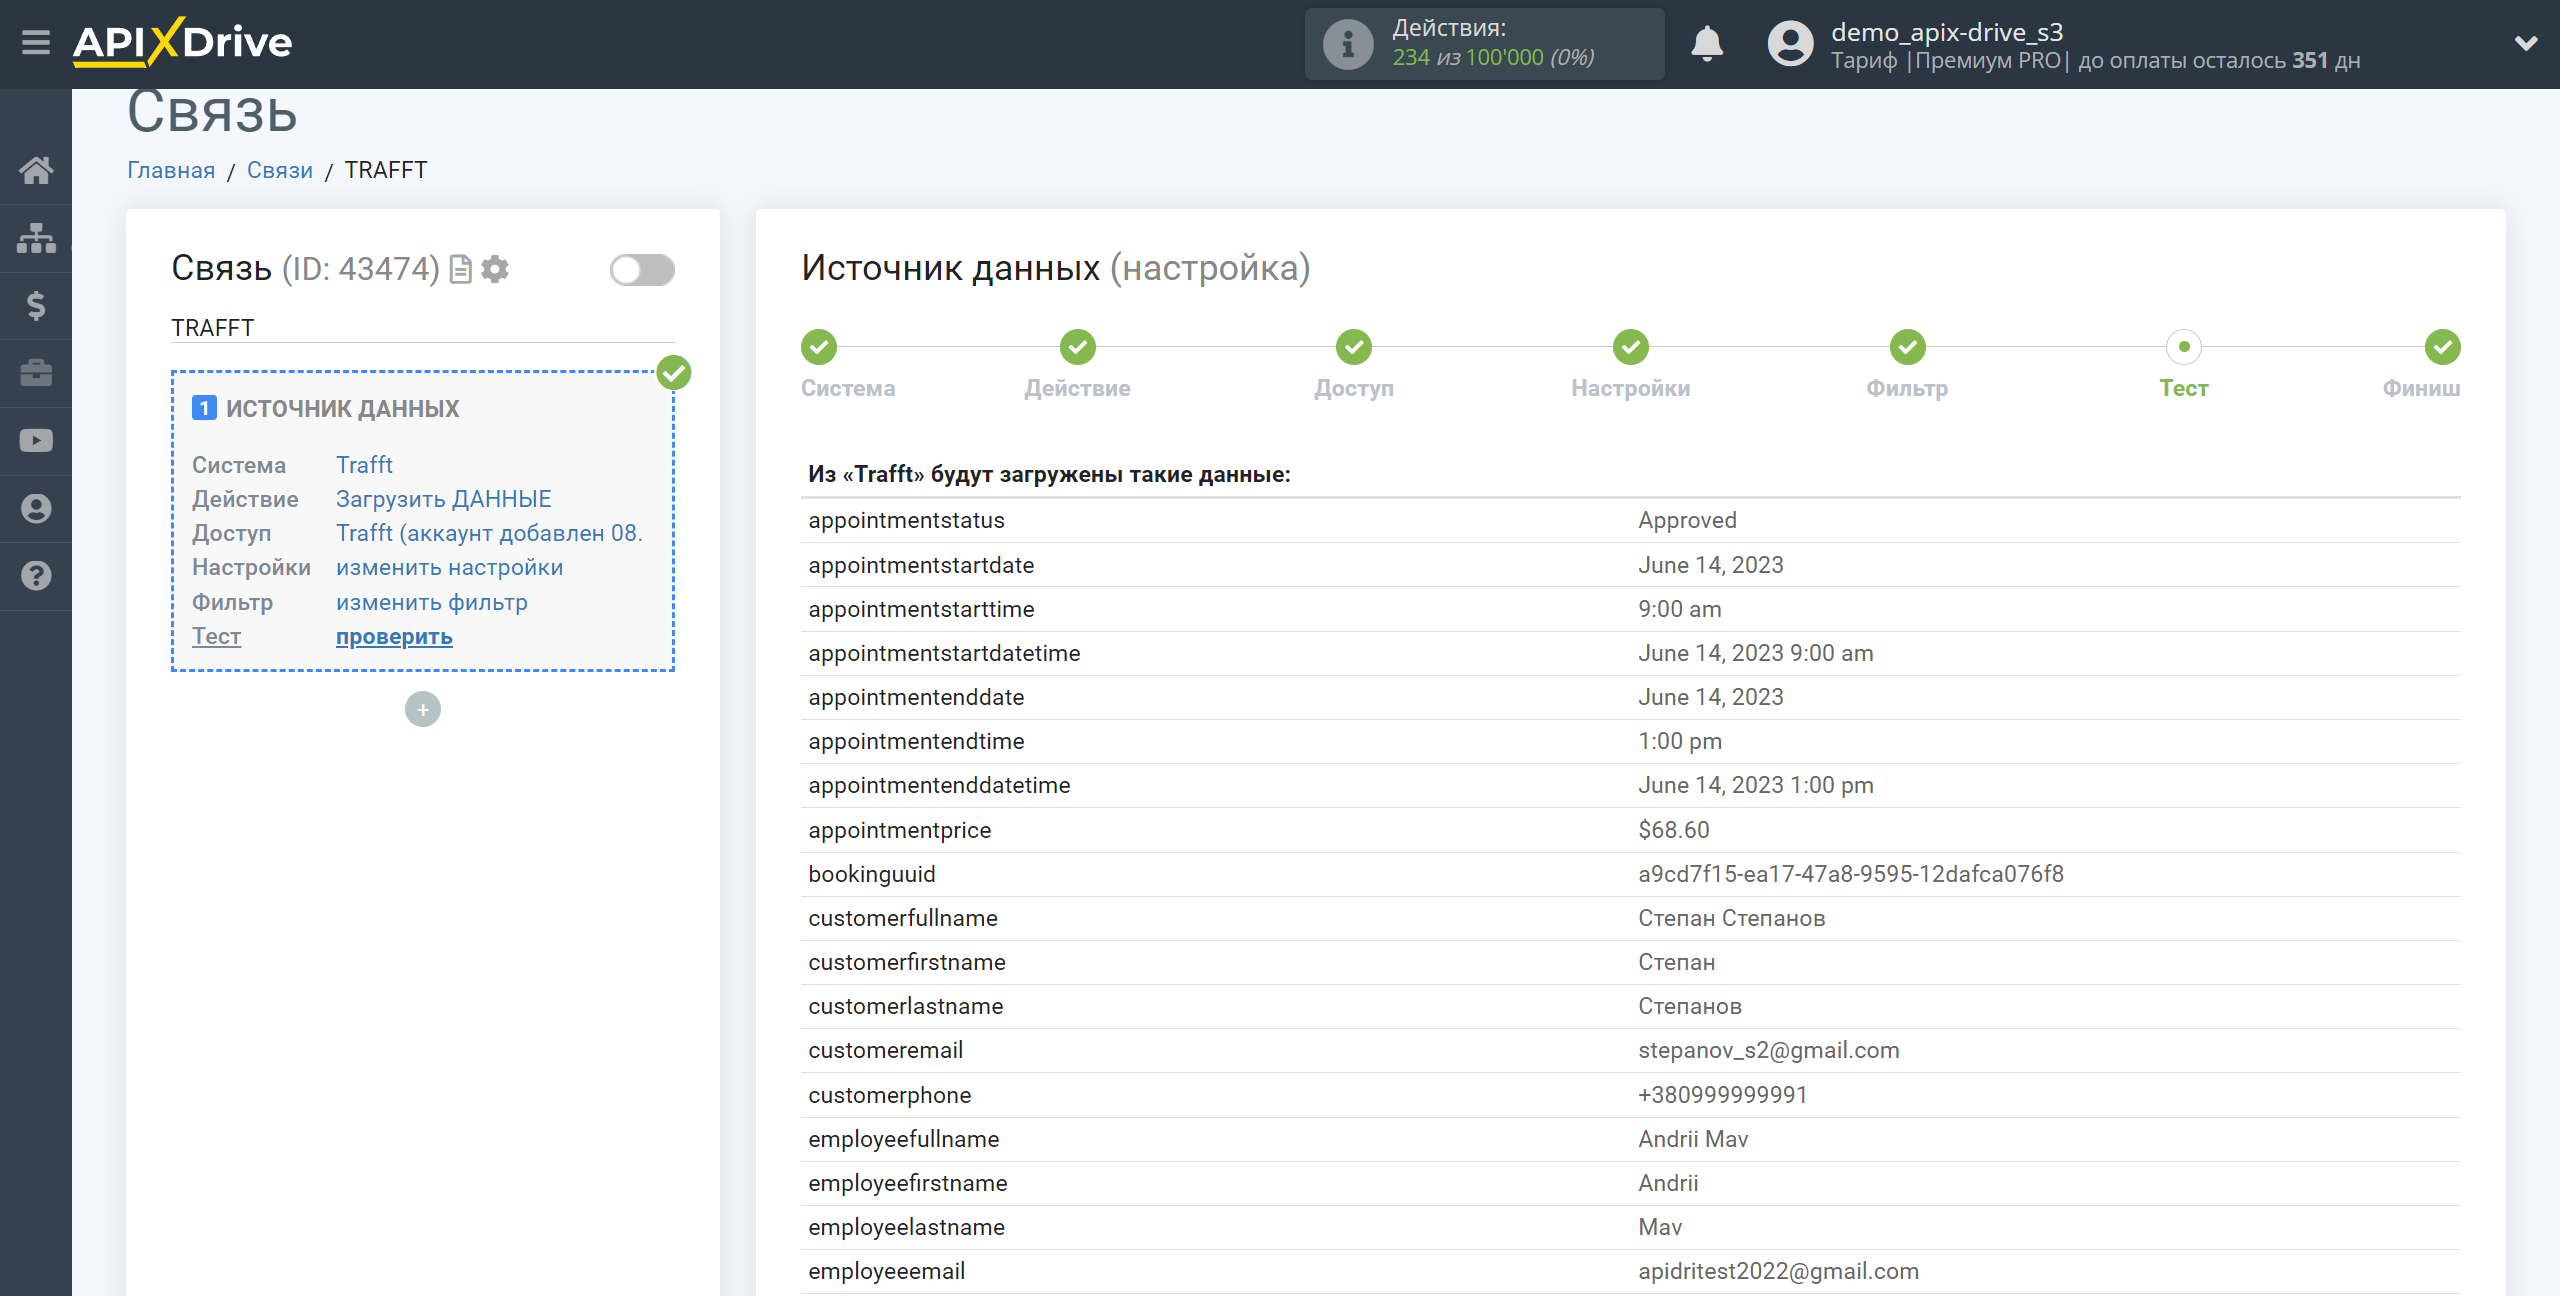Click Загрузить ДАННЫЕ action link
The height and width of the screenshot is (1296, 2560).
[x=444, y=499]
